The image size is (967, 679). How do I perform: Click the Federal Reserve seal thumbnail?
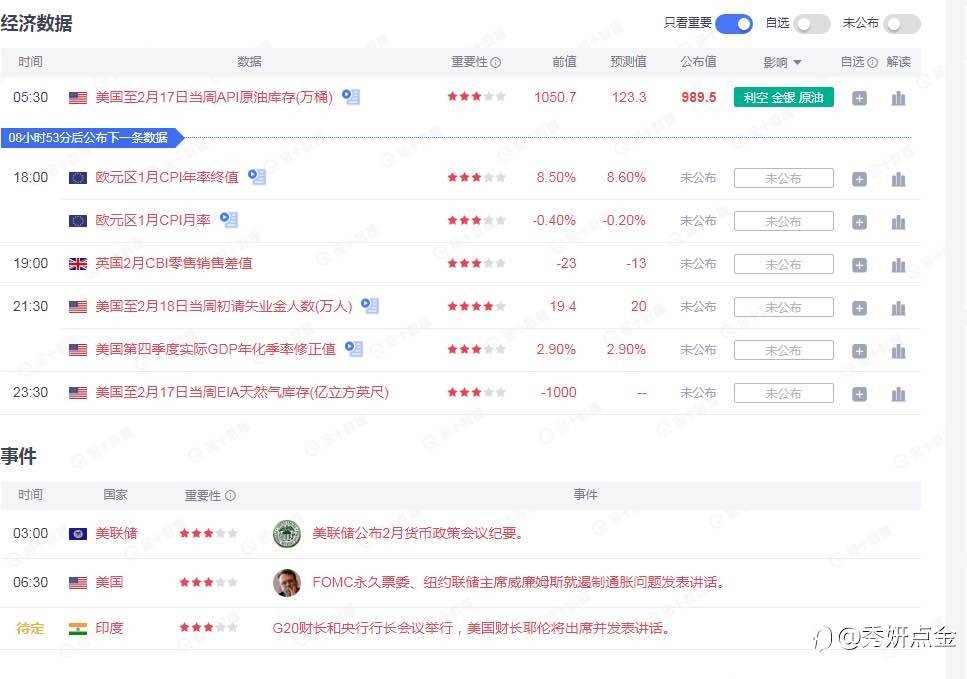pos(287,533)
